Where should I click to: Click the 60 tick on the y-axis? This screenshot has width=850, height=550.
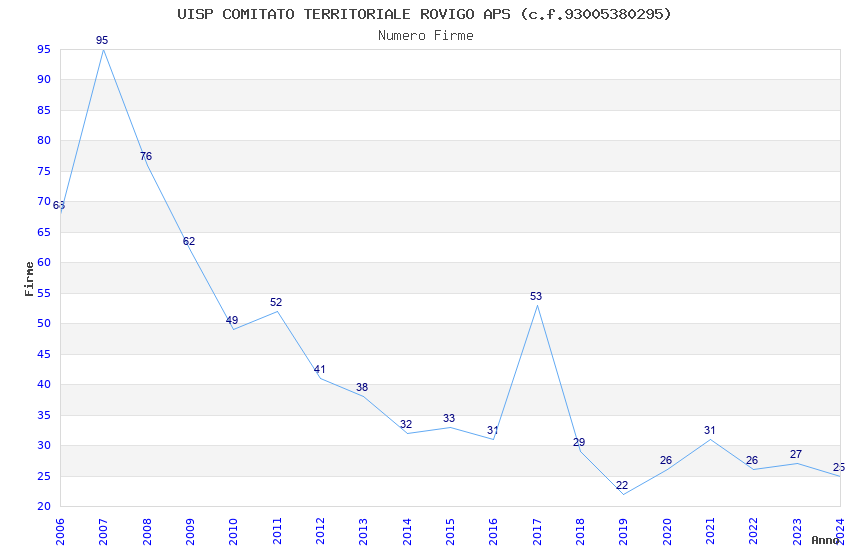tap(44, 262)
